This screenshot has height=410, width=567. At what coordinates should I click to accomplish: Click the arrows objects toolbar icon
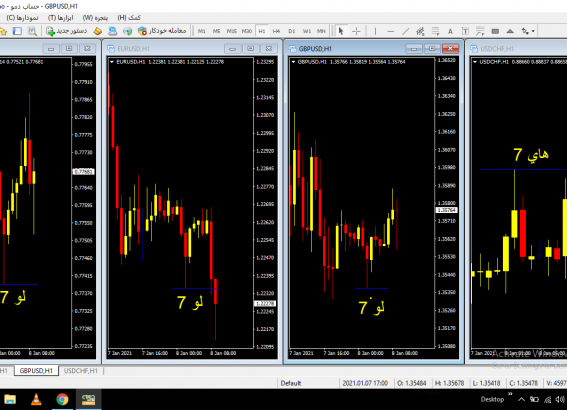[525, 31]
